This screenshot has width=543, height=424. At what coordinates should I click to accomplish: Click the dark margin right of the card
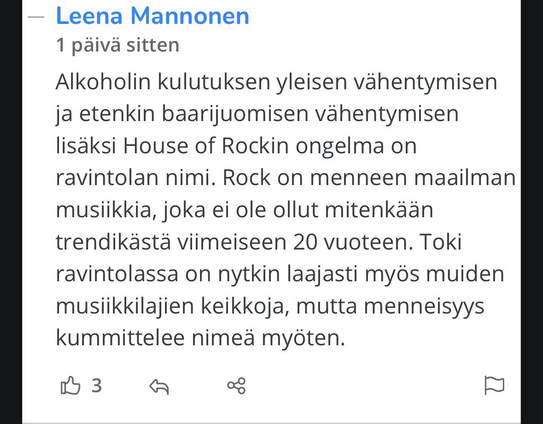click(x=532, y=212)
